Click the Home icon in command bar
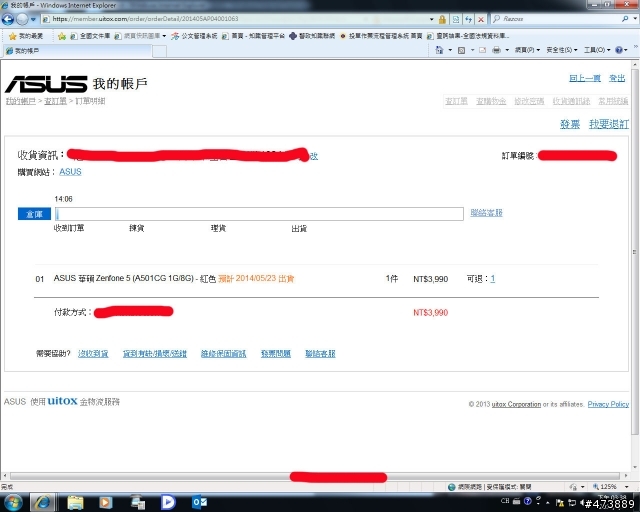Image resolution: width=640 pixels, height=512 pixels. (439, 50)
